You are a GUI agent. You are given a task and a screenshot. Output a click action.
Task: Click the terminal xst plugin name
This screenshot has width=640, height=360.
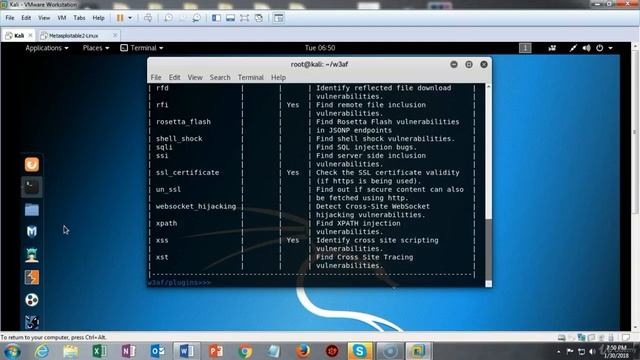162,257
